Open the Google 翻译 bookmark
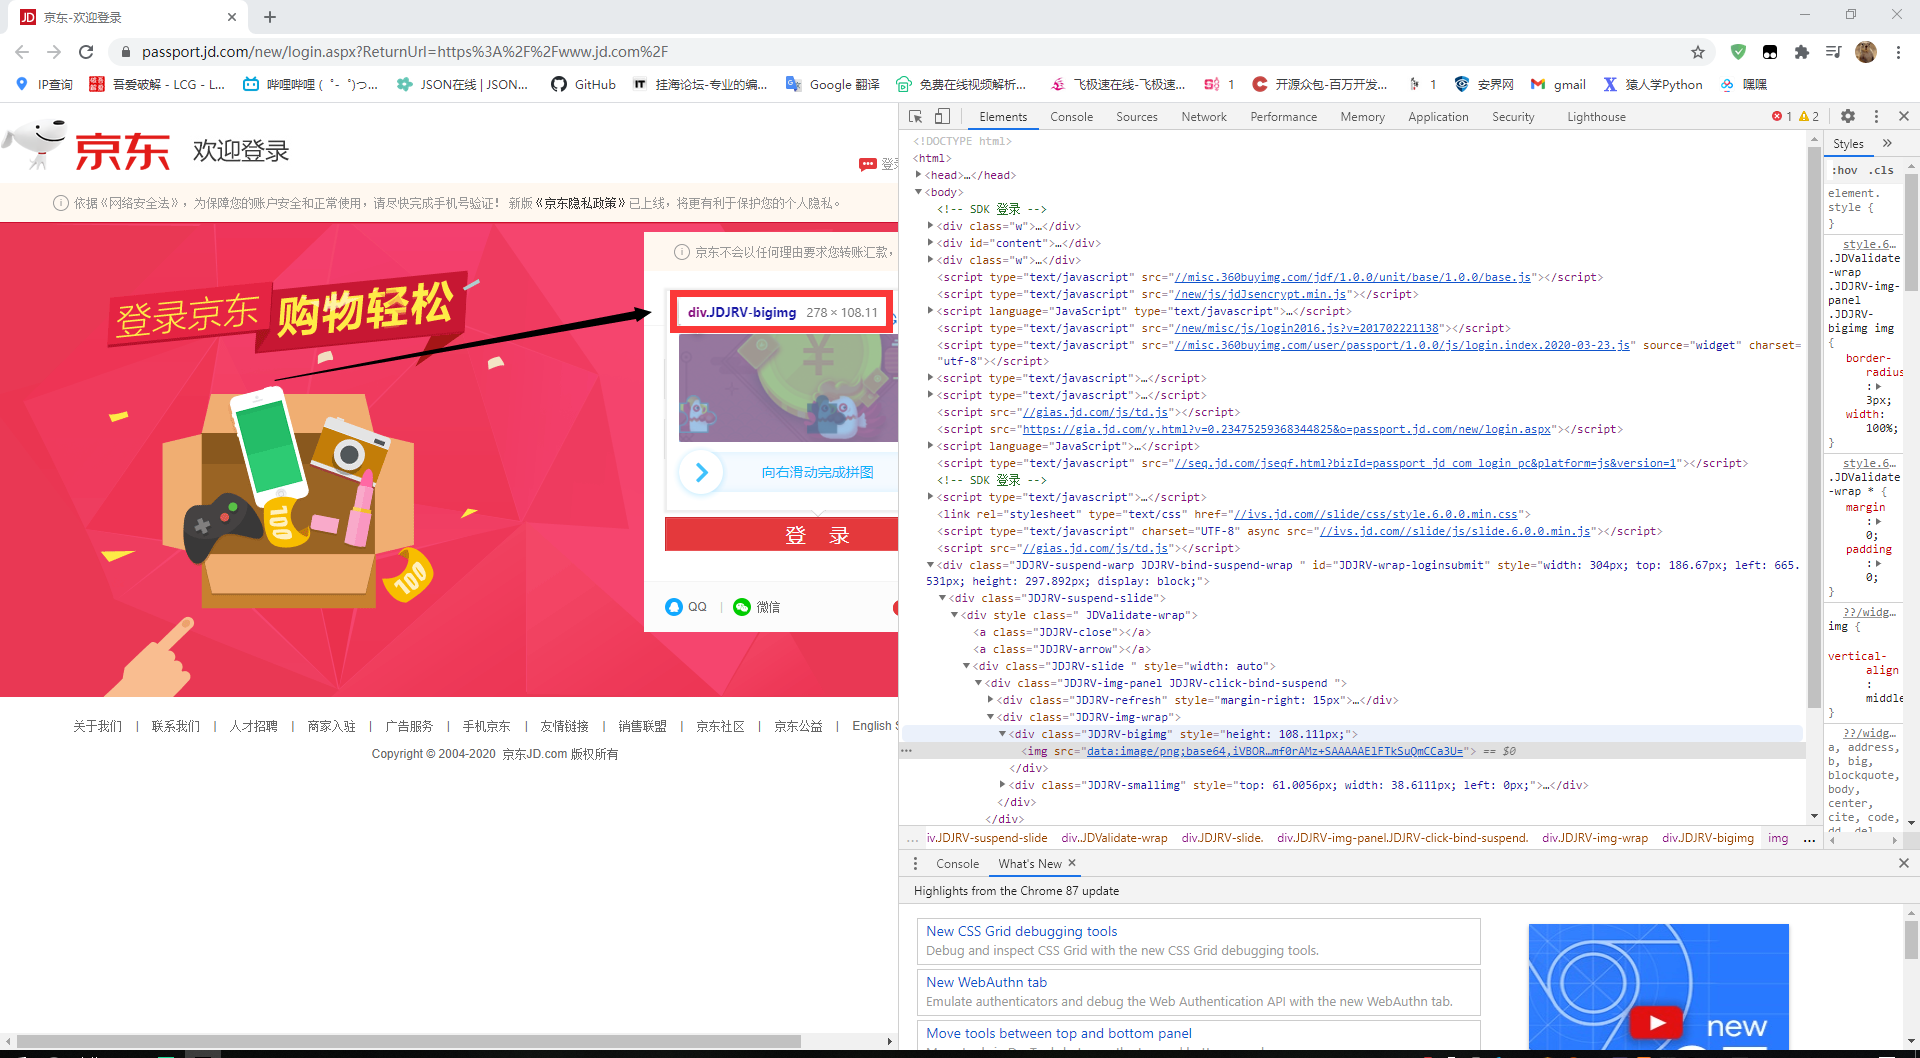Screen dimensions: 1920x1058 click(x=833, y=85)
